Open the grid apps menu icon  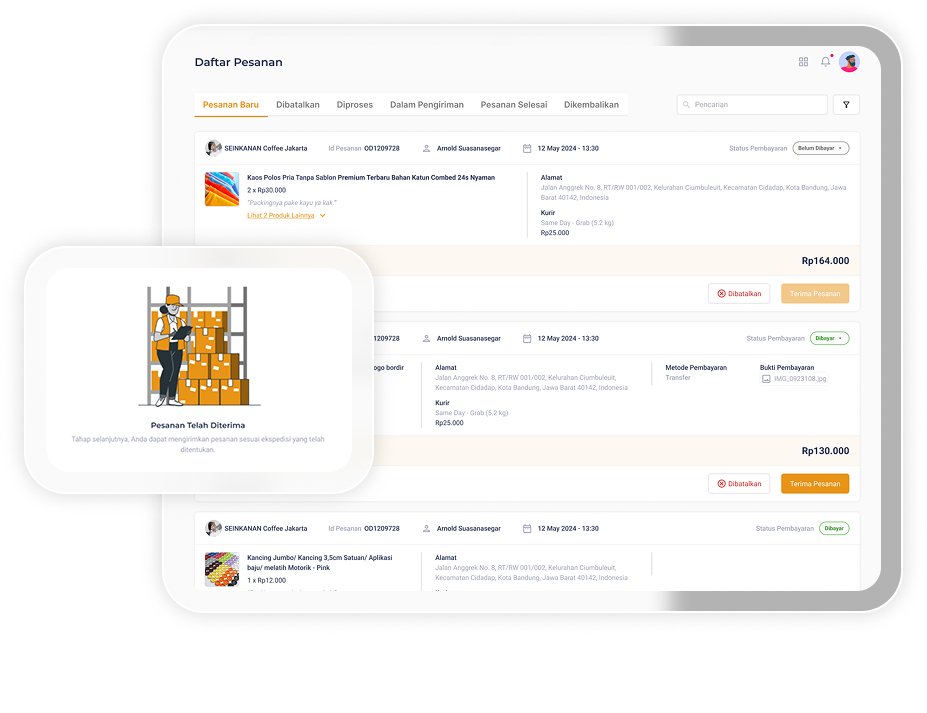coord(803,62)
